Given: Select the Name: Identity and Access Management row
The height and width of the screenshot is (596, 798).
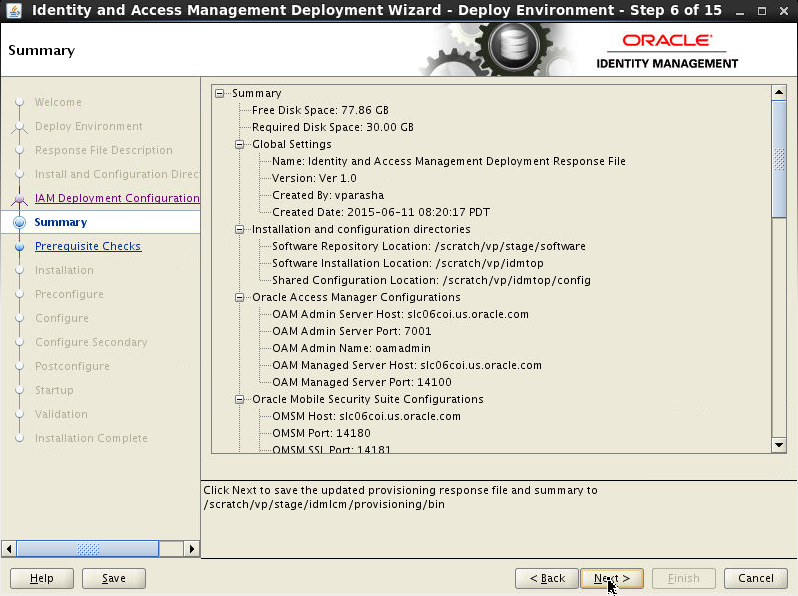Looking at the screenshot, I should point(448,161).
